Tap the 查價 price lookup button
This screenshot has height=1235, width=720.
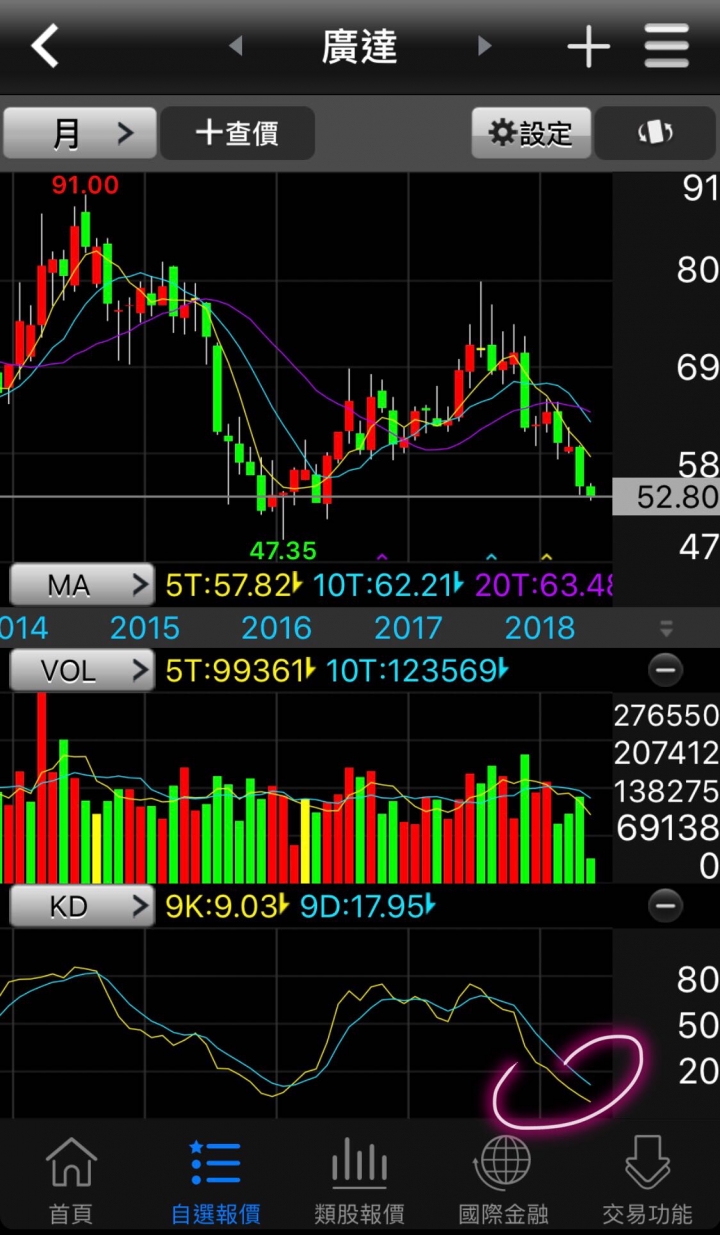click(x=238, y=133)
